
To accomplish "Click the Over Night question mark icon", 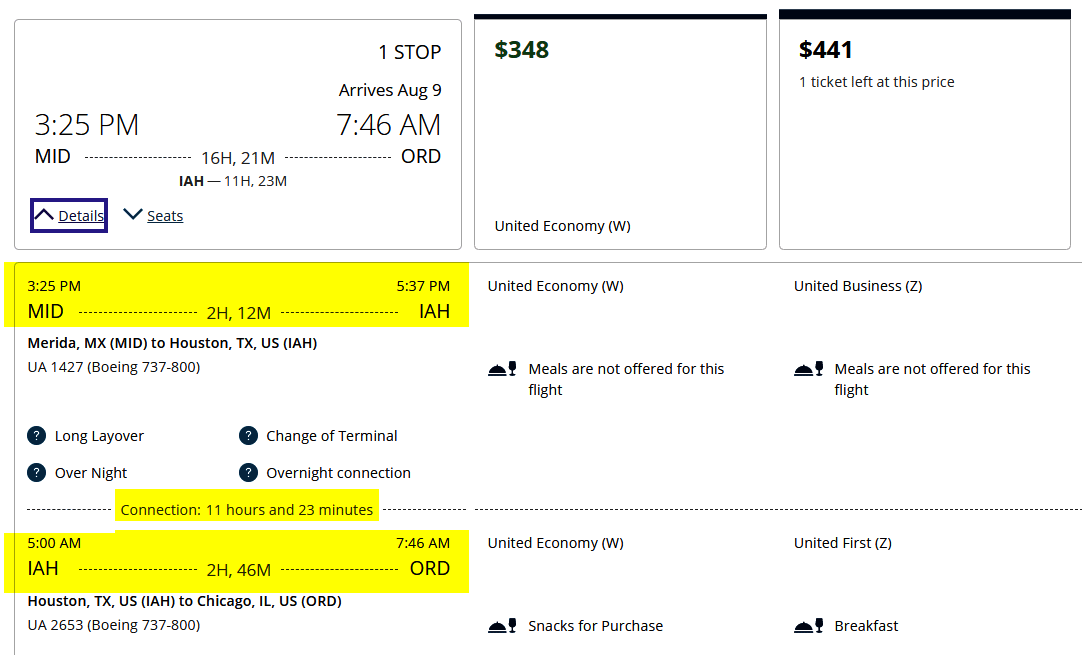I will pyautogui.click(x=37, y=473).
